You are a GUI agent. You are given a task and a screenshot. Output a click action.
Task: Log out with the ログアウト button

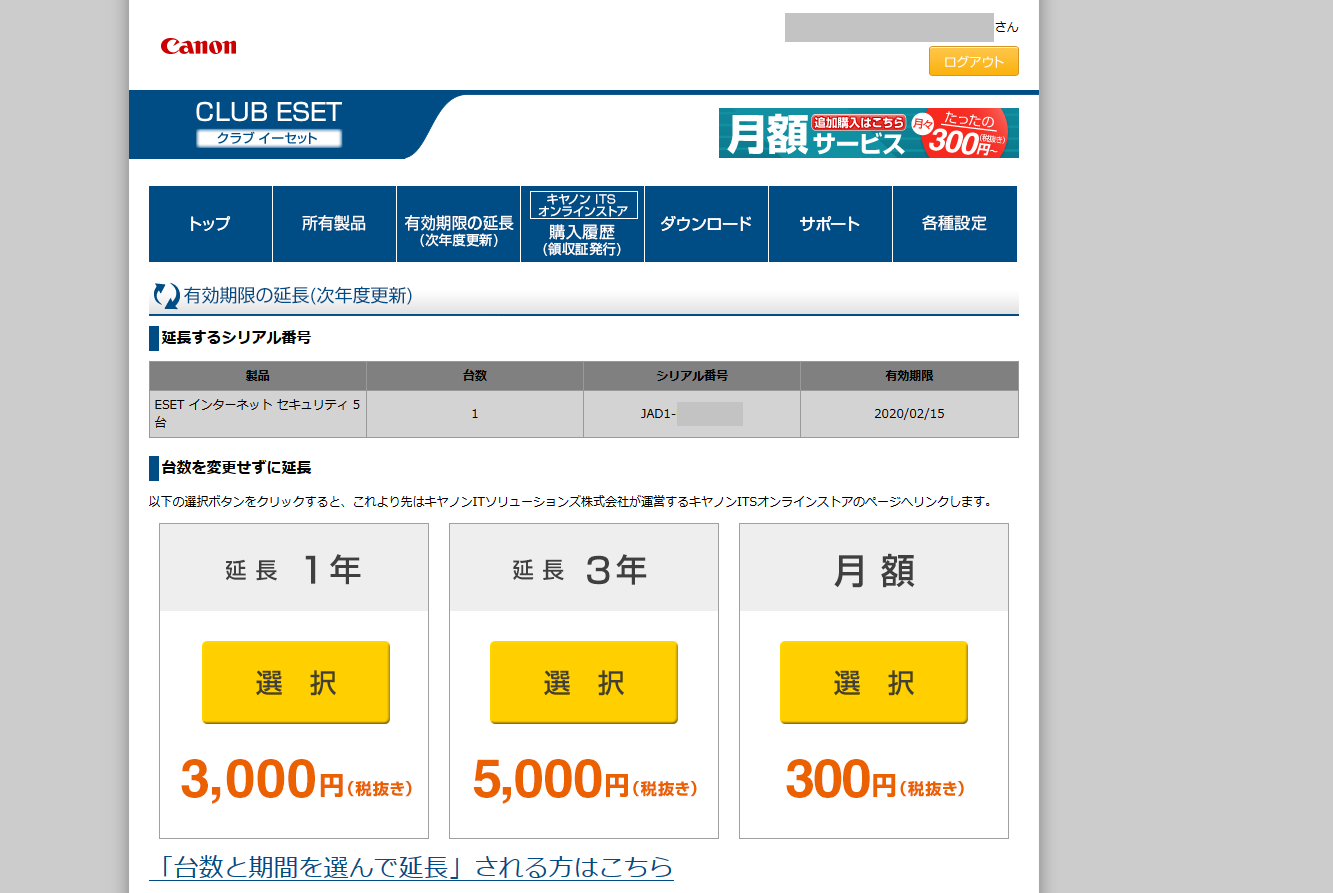974,61
